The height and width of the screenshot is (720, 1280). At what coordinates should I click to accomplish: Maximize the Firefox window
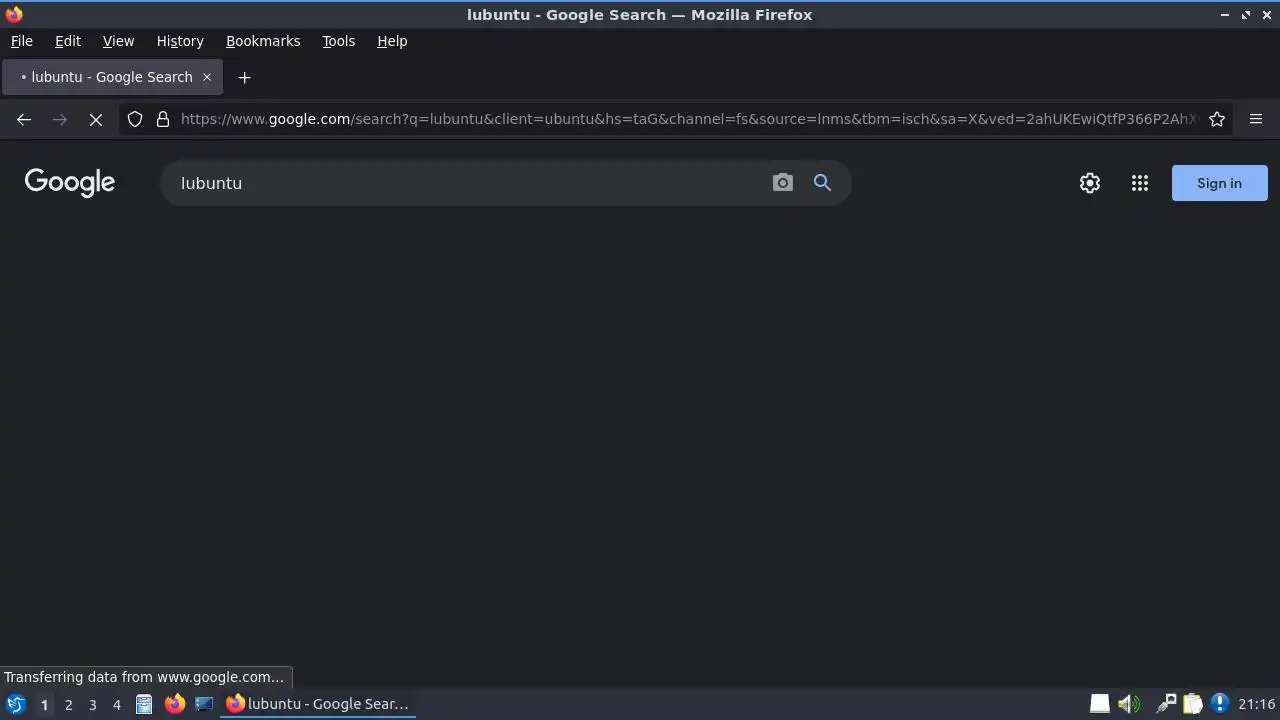coord(1246,14)
